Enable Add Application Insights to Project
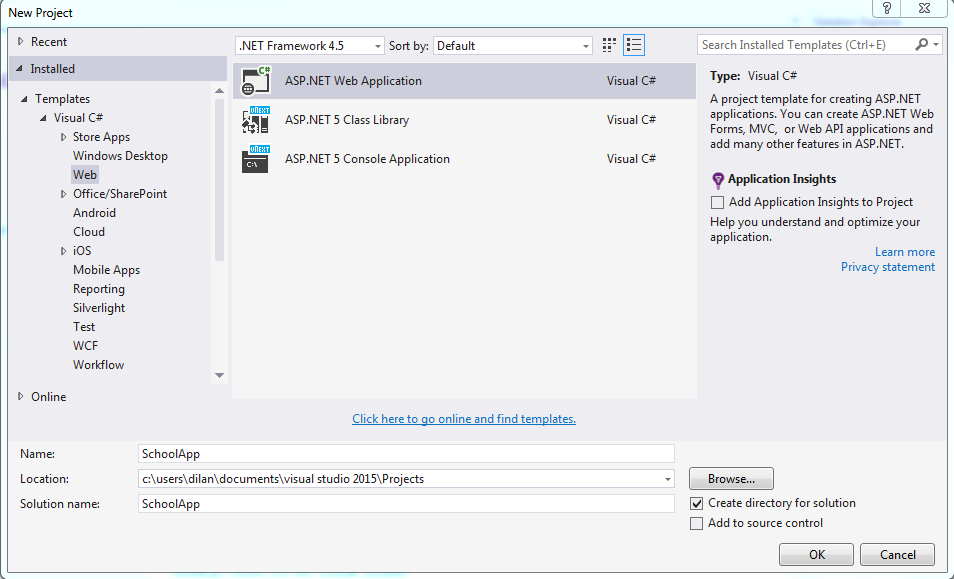 pyautogui.click(x=718, y=202)
